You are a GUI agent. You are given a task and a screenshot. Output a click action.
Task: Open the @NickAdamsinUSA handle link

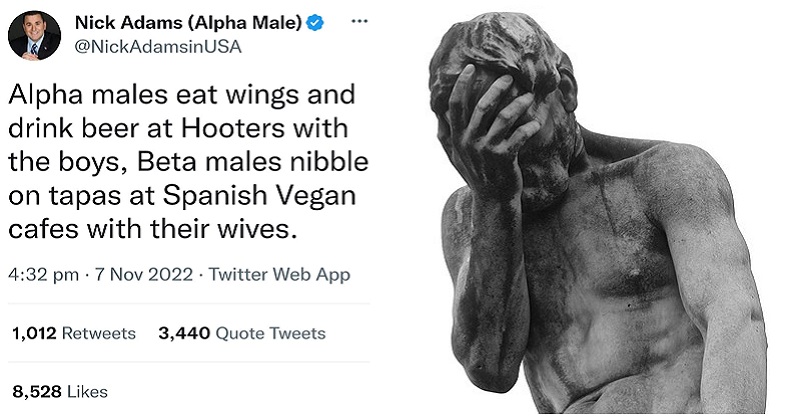tap(158, 47)
